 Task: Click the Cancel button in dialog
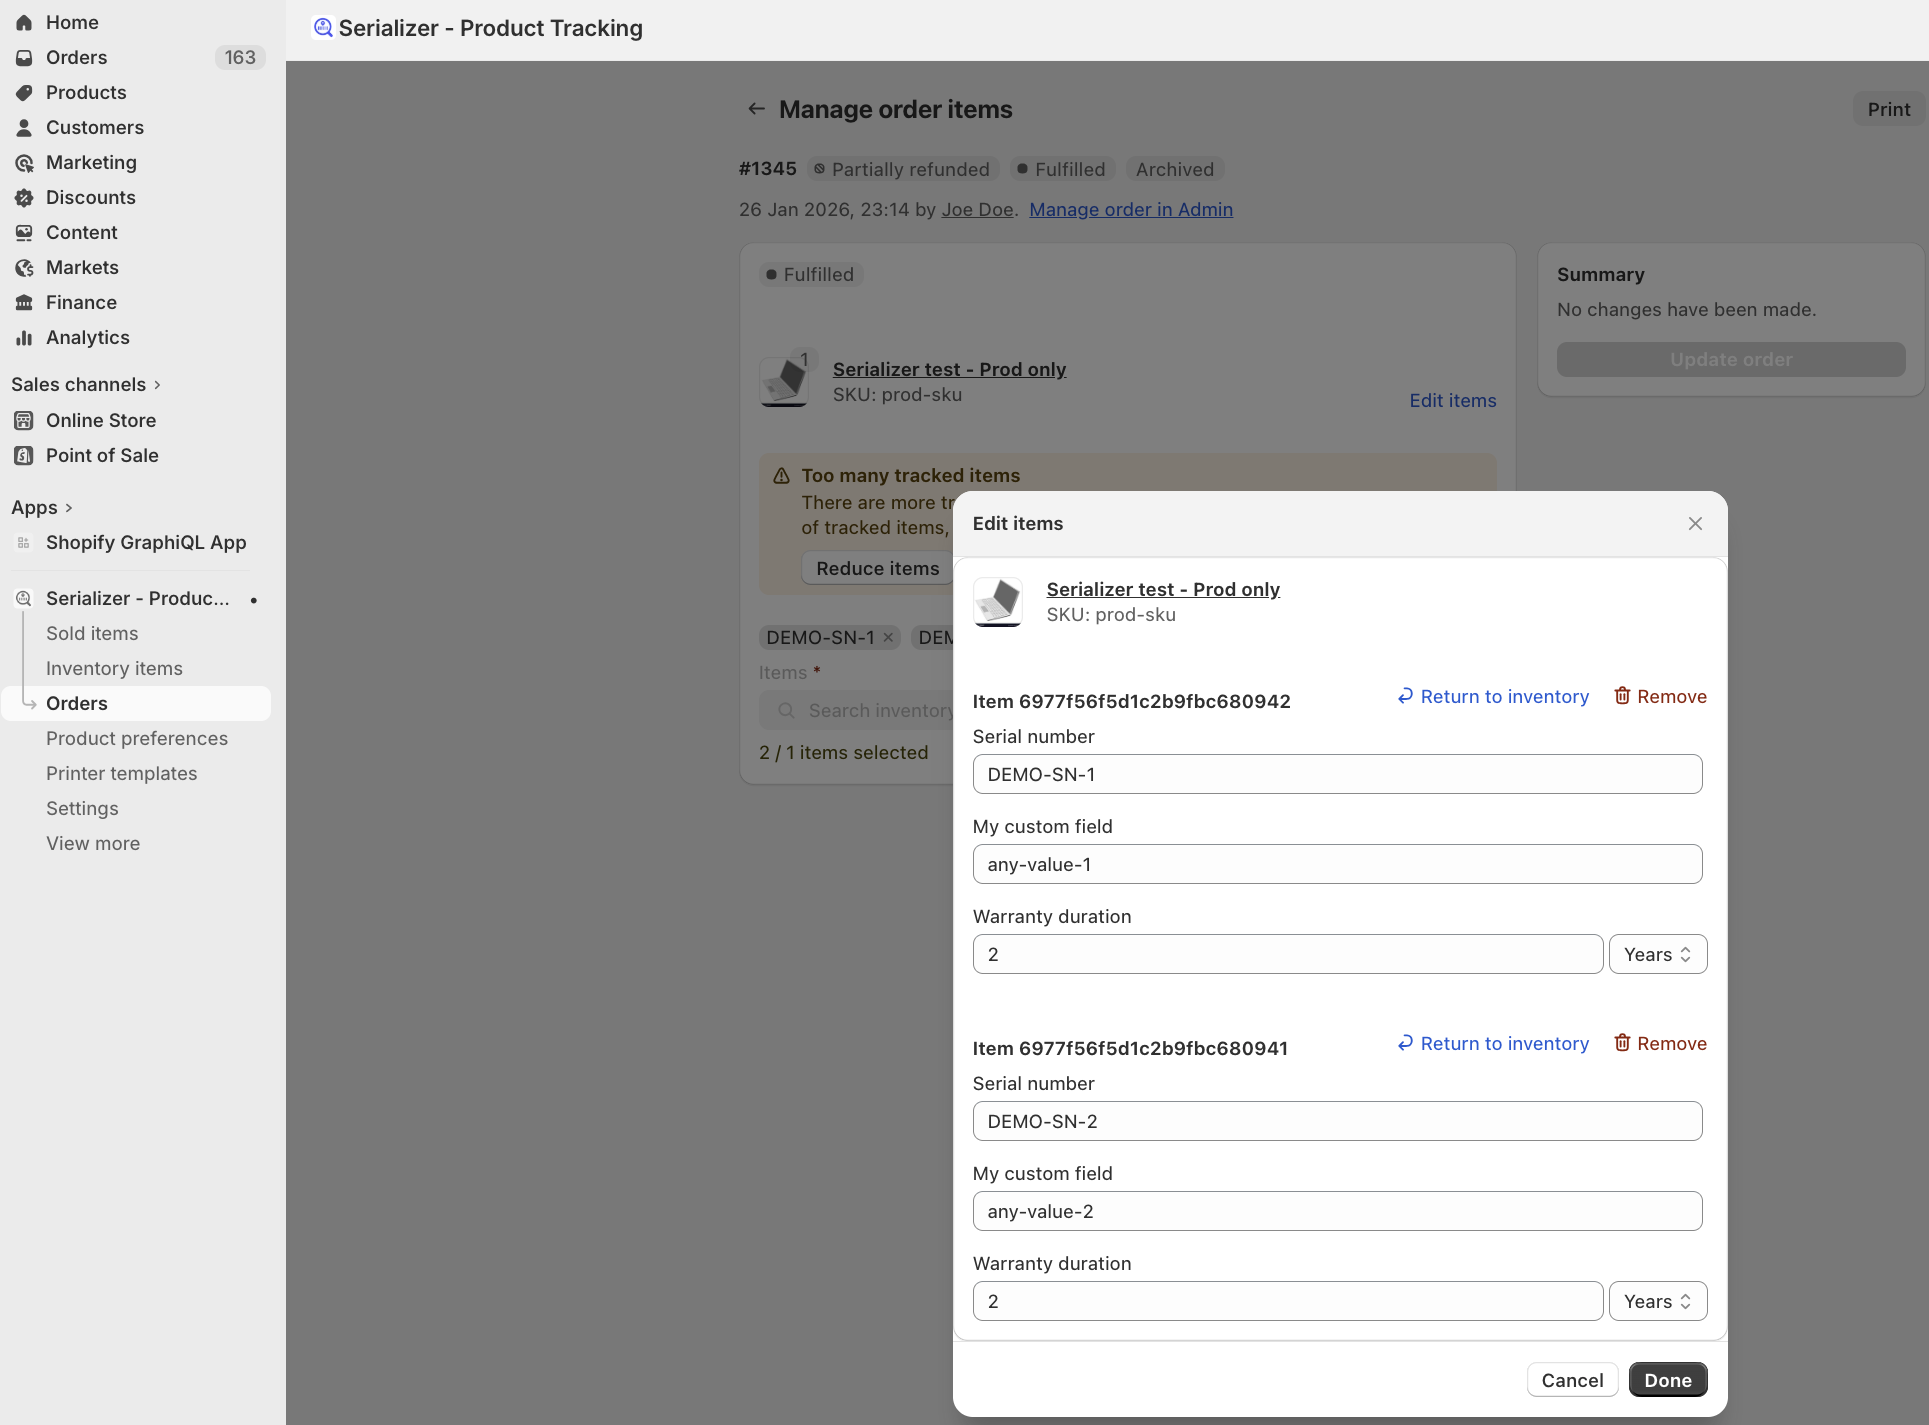(x=1572, y=1380)
